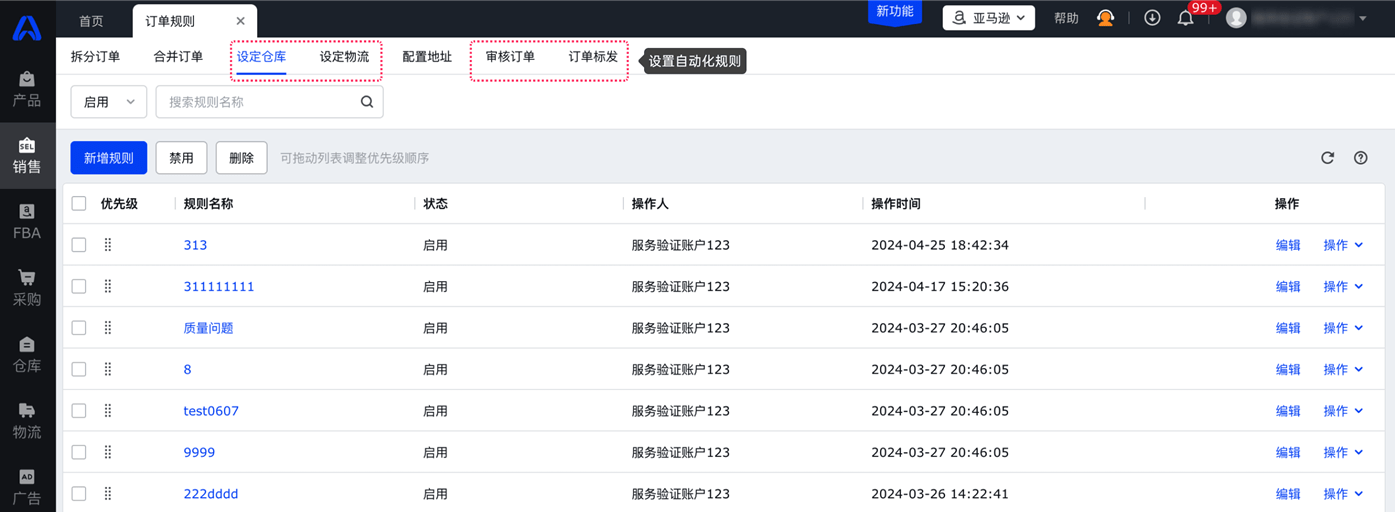Expand 操作 dropdown for rule 311111111
This screenshot has width=1395, height=512.
(x=1343, y=287)
